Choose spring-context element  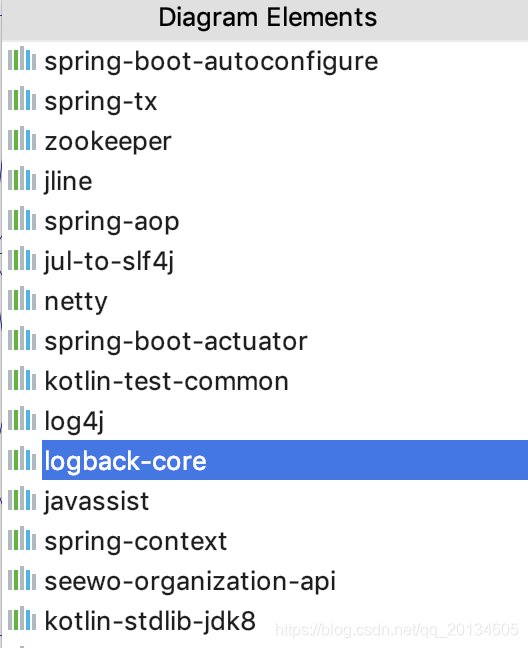265,541
